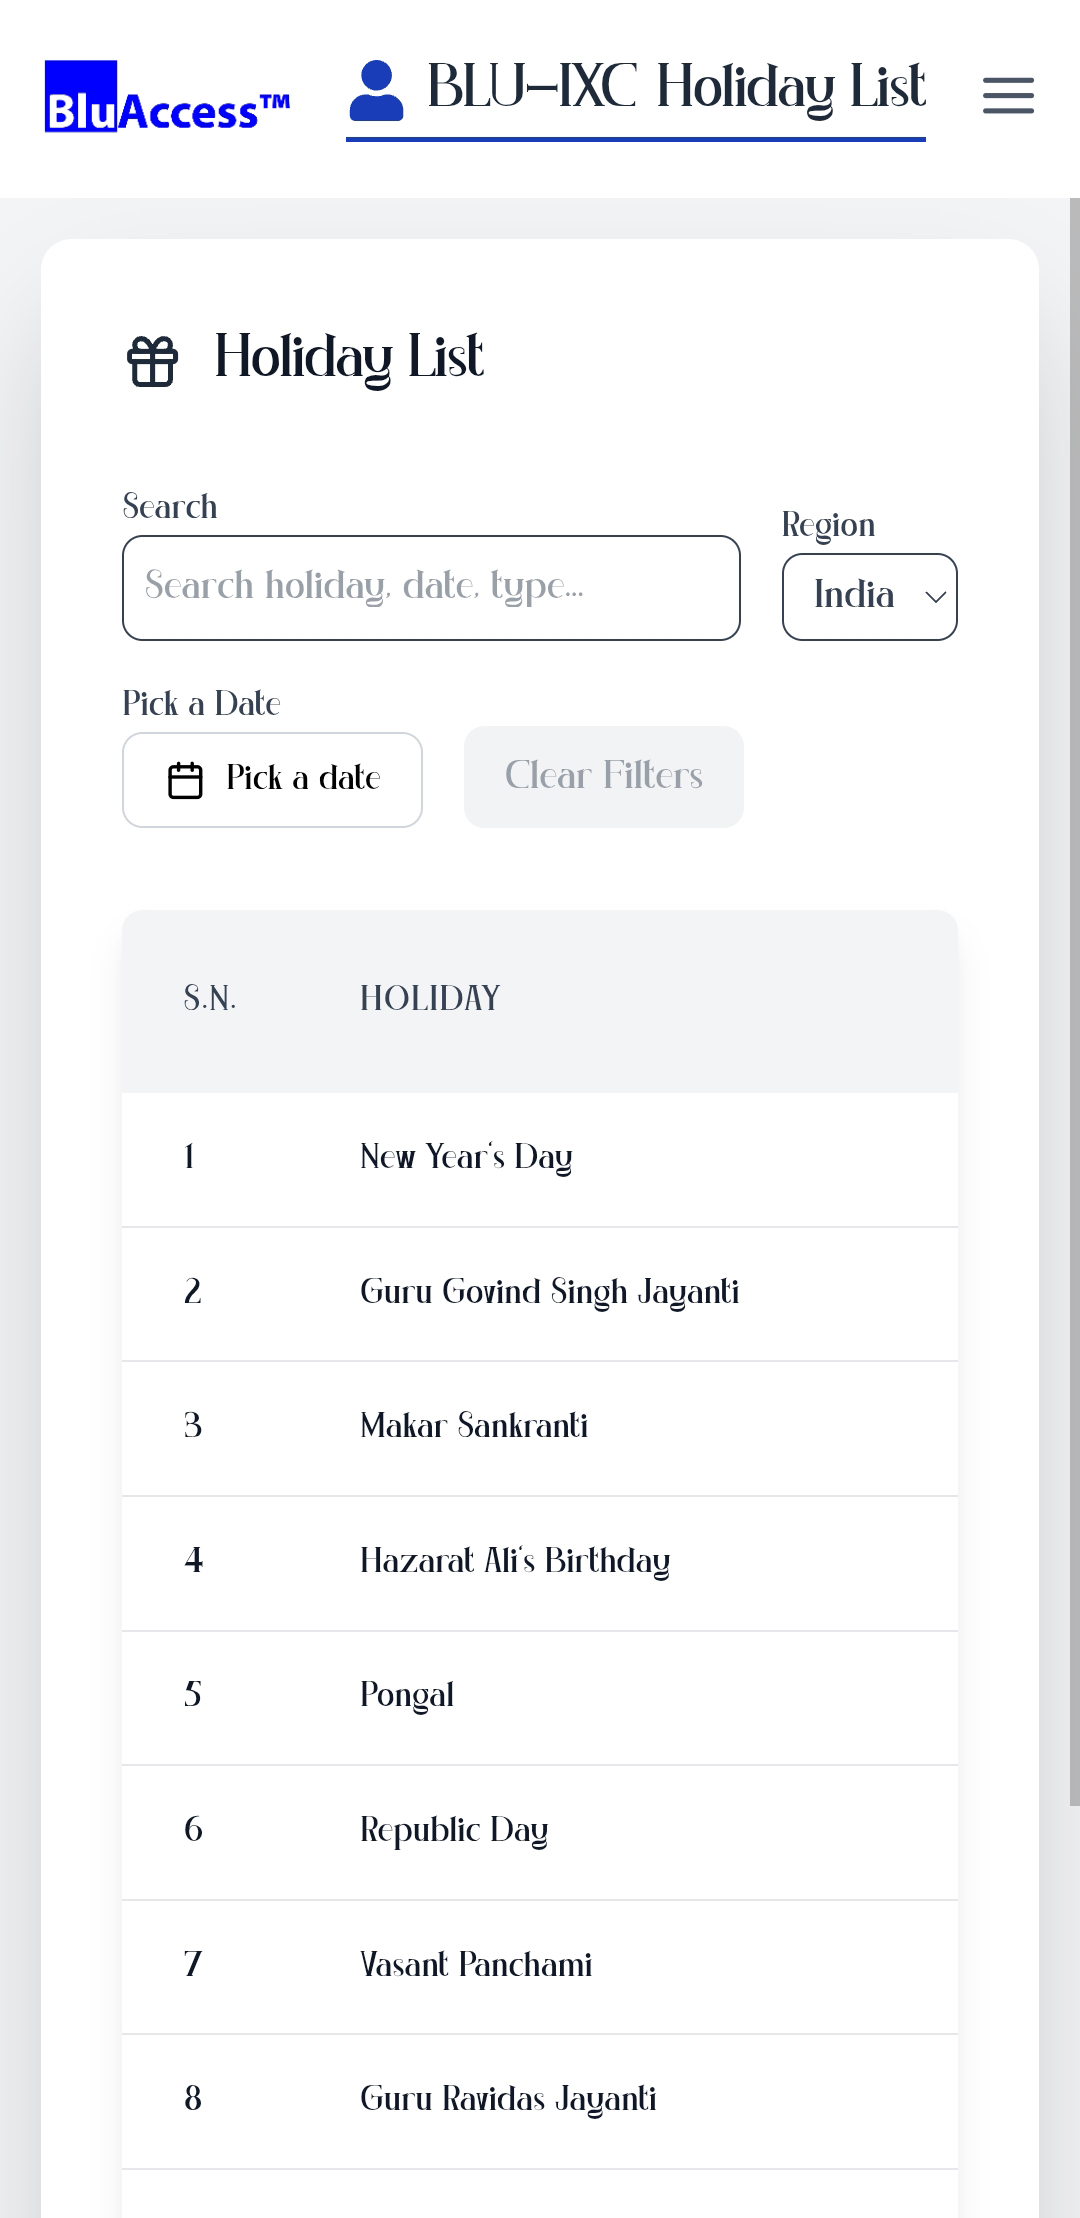Click the HOLIDAY column header
The height and width of the screenshot is (2218, 1080).
[430, 999]
